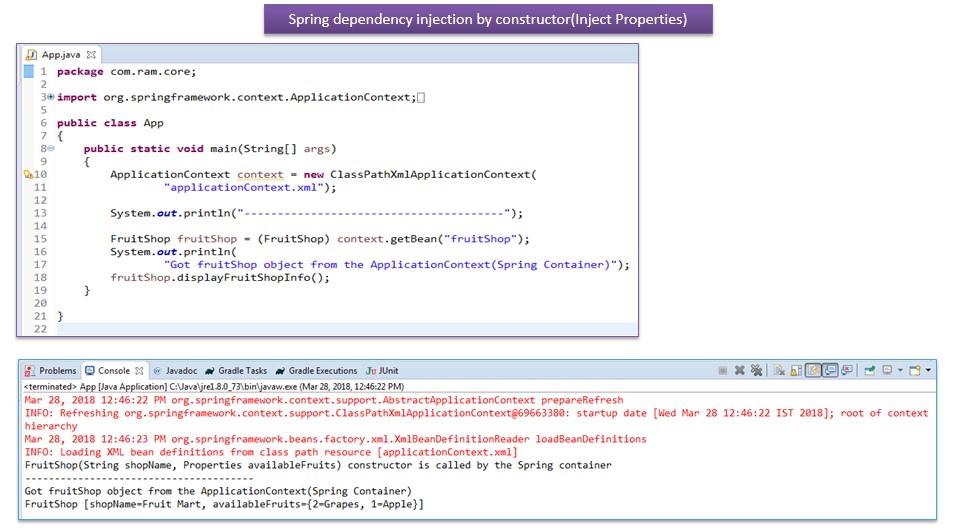Toggle Show Console When Standard Out Changes
This screenshot has height=528, width=960.
[x=830, y=371]
